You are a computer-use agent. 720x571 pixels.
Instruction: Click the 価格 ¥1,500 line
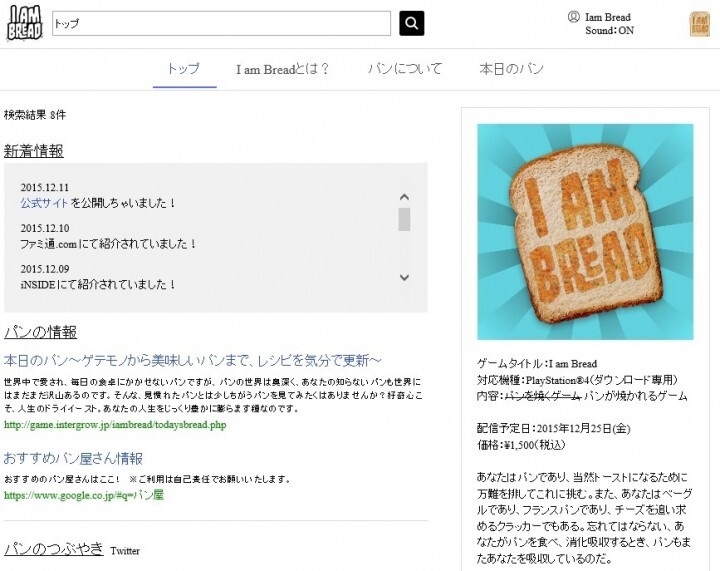pyautogui.click(x=521, y=445)
